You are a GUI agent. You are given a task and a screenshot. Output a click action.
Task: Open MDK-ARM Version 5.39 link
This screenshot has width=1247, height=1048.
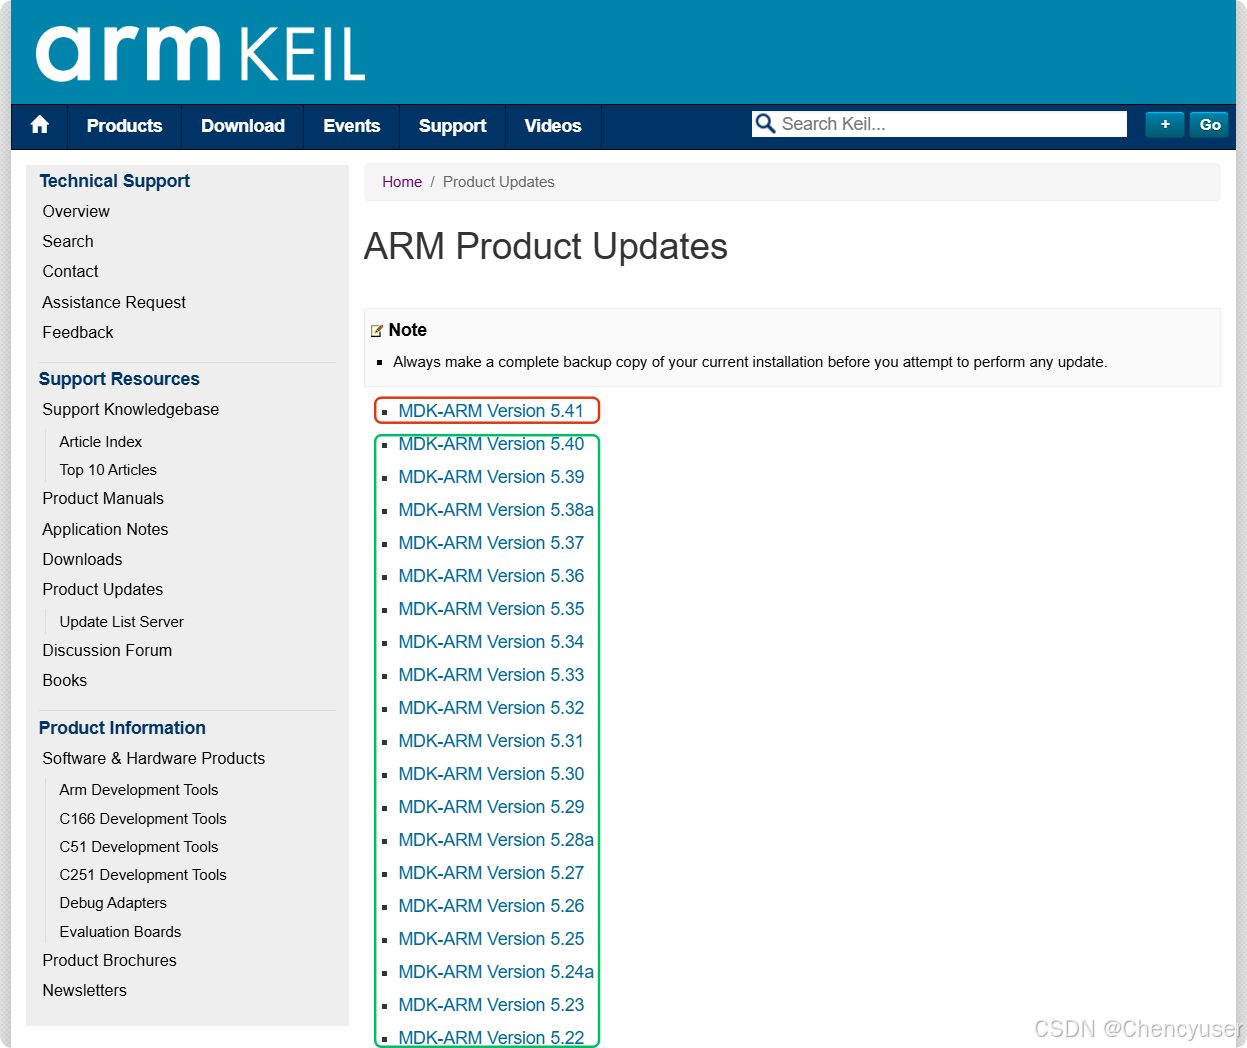point(491,477)
